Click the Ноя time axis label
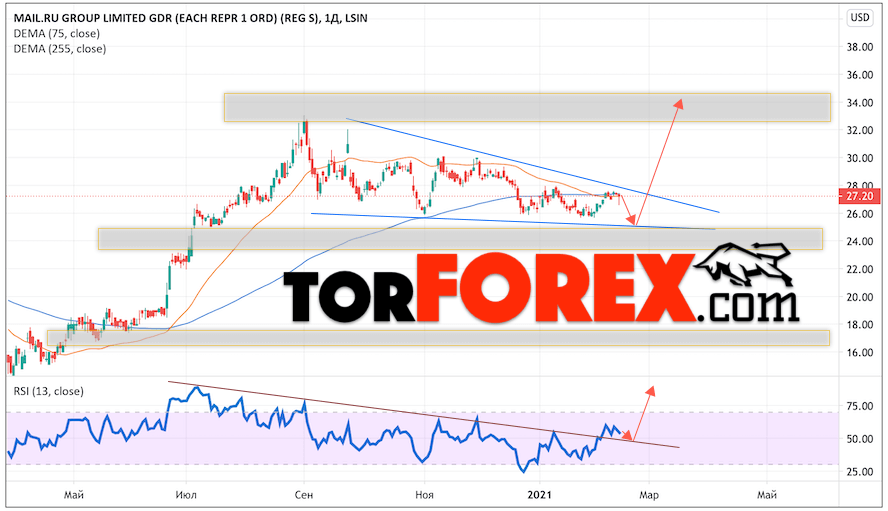 pos(424,495)
